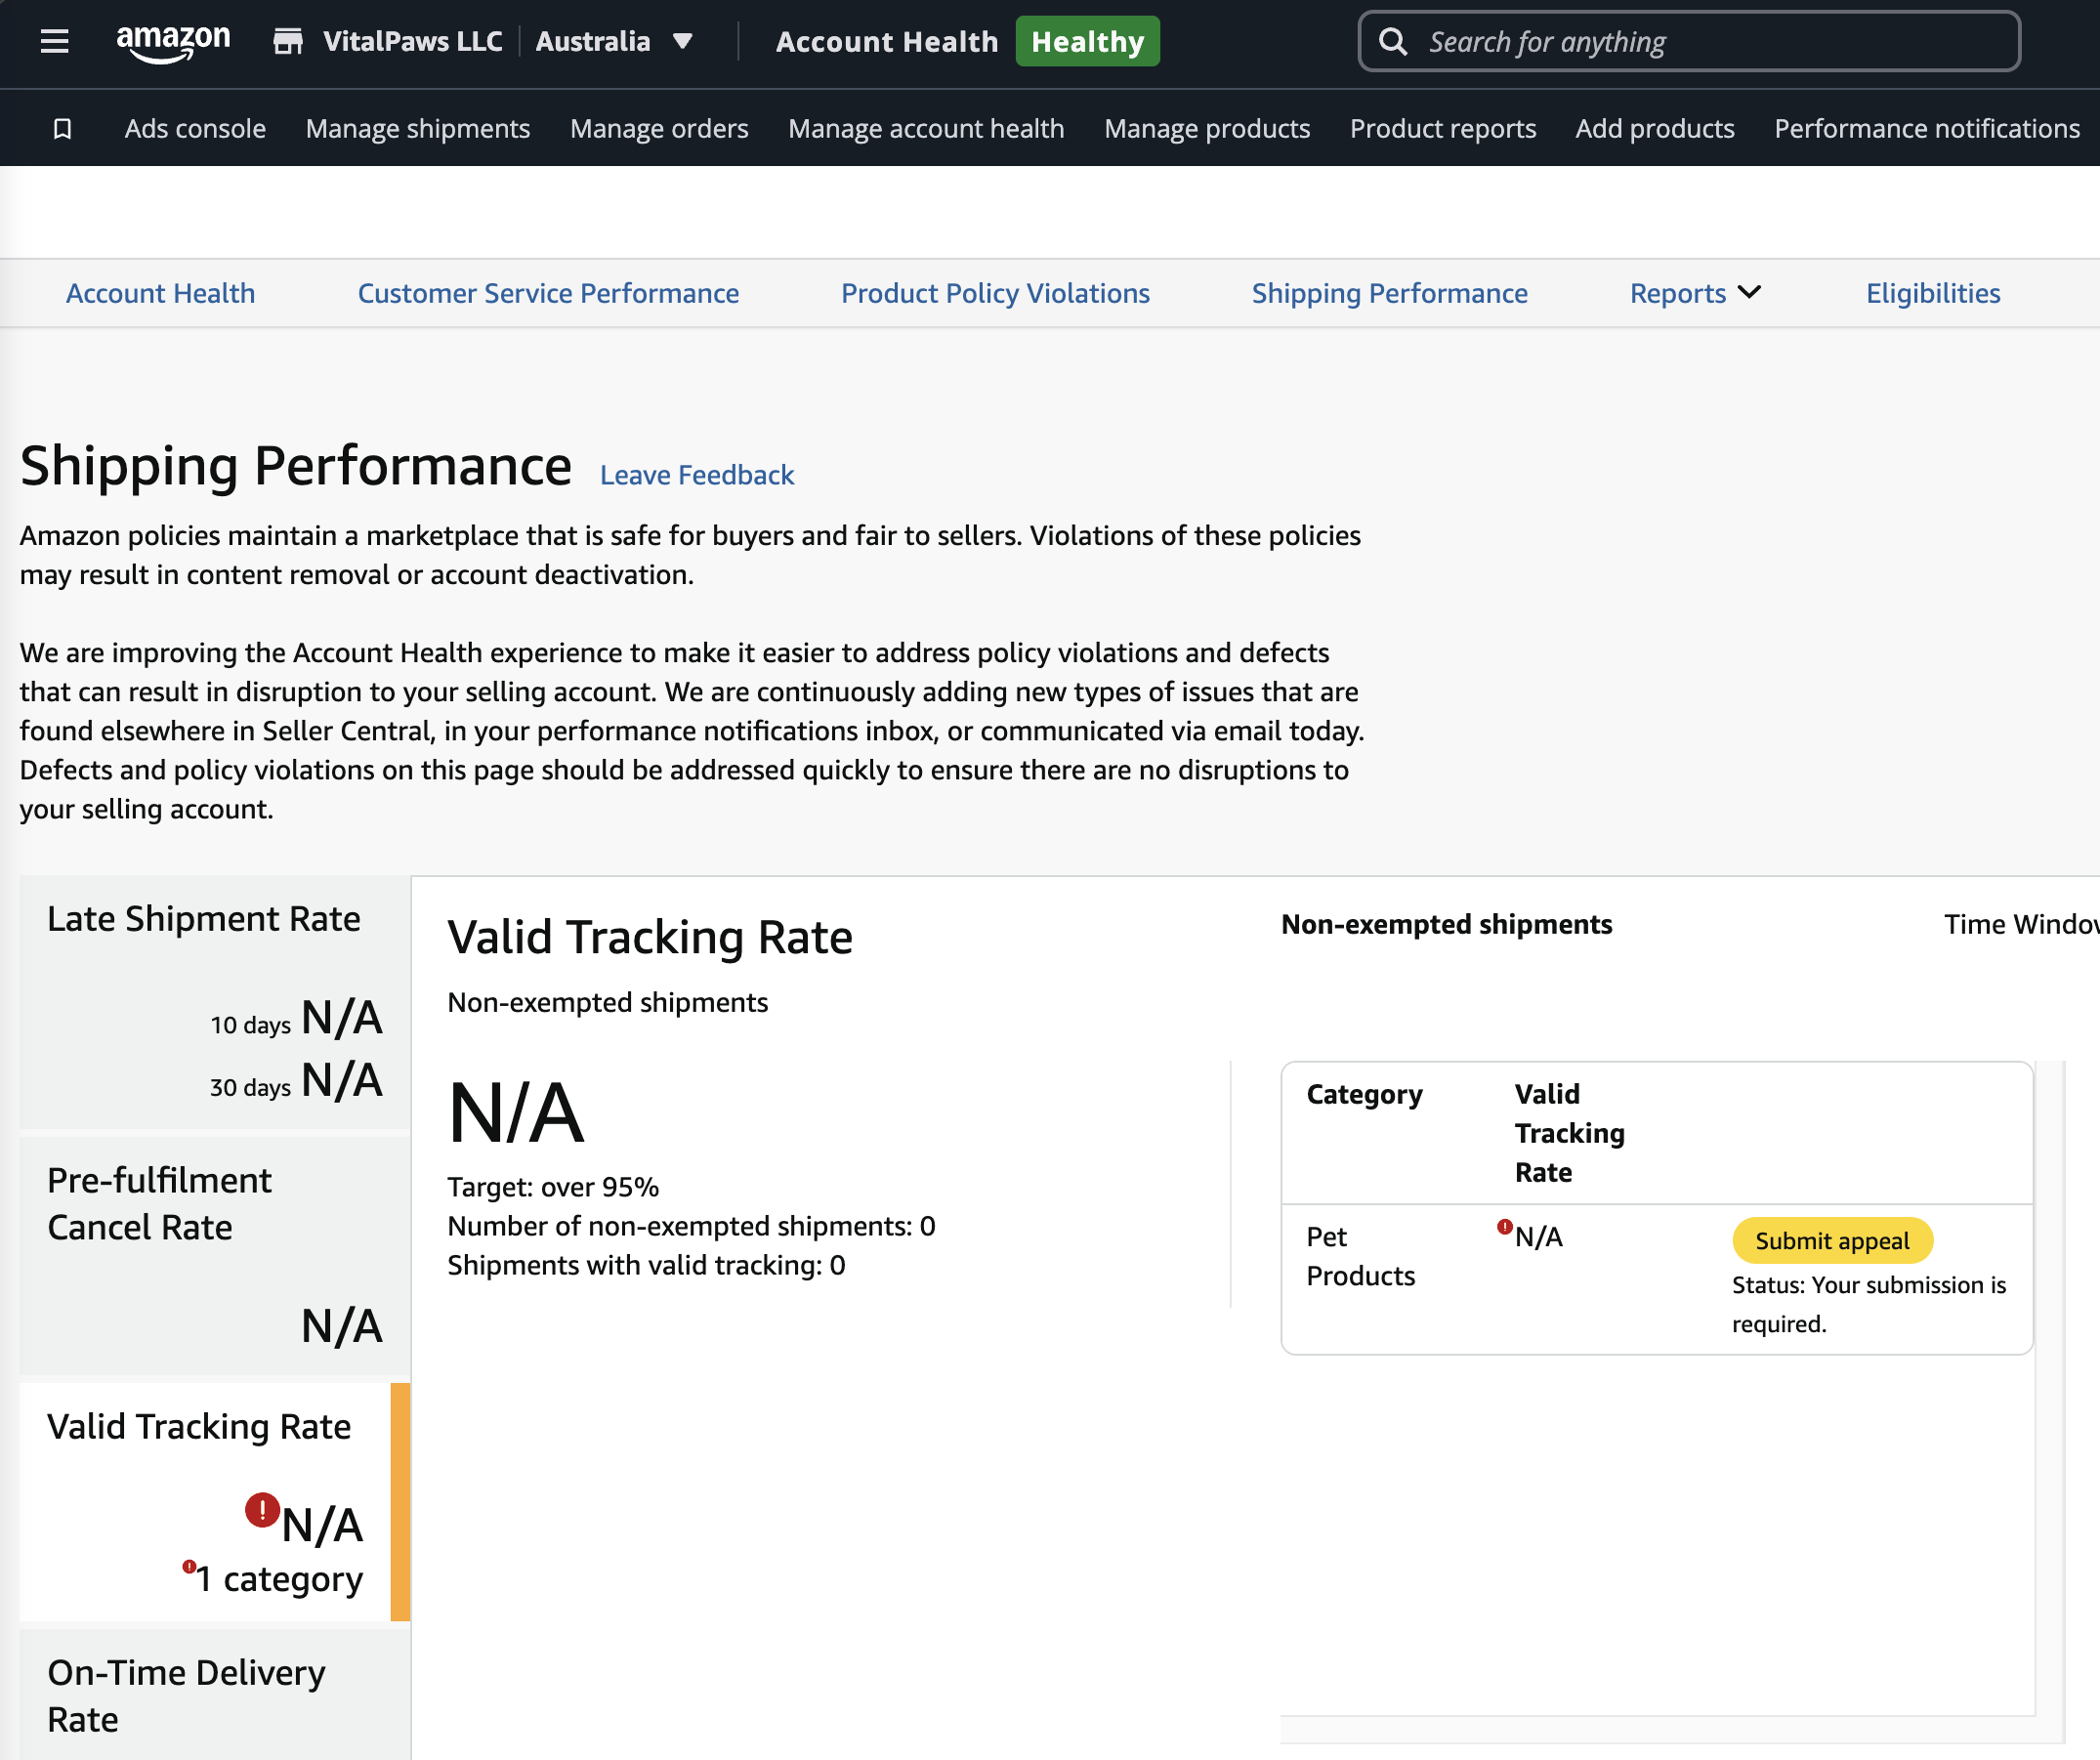The width and height of the screenshot is (2100, 1760).
Task: Click the Submit appeal button
Action: pos(1832,1240)
